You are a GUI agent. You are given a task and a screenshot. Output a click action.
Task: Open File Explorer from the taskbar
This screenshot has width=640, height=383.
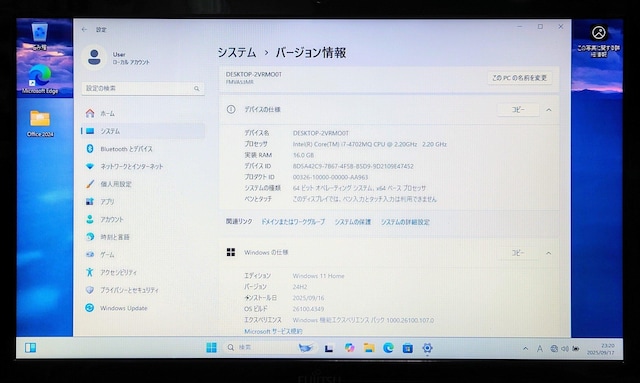coord(369,348)
